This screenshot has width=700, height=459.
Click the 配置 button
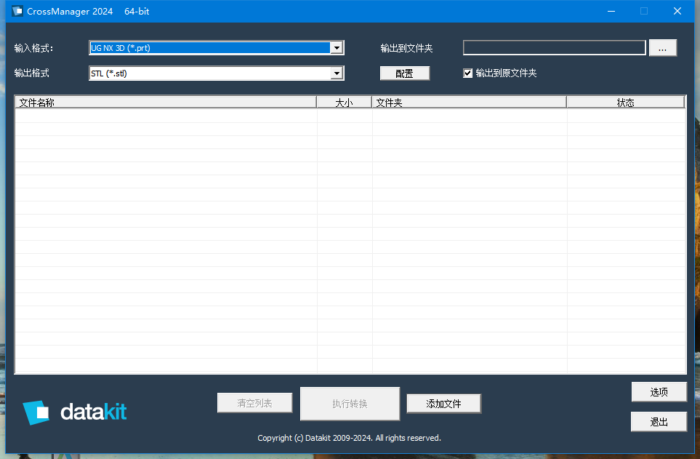[404, 73]
